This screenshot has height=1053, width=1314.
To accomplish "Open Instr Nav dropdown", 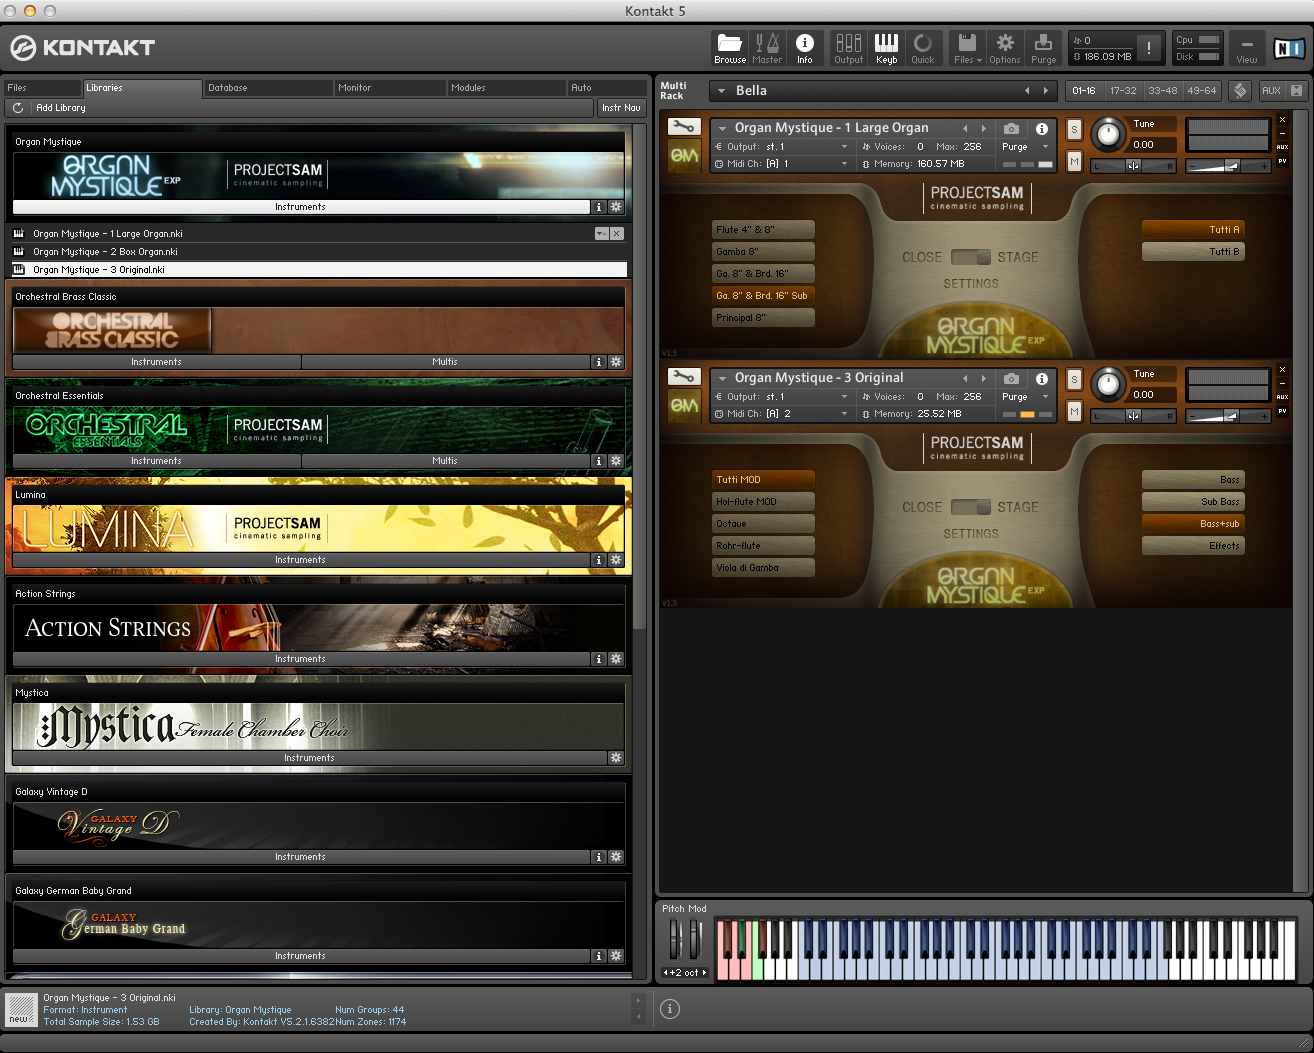I will pos(622,108).
